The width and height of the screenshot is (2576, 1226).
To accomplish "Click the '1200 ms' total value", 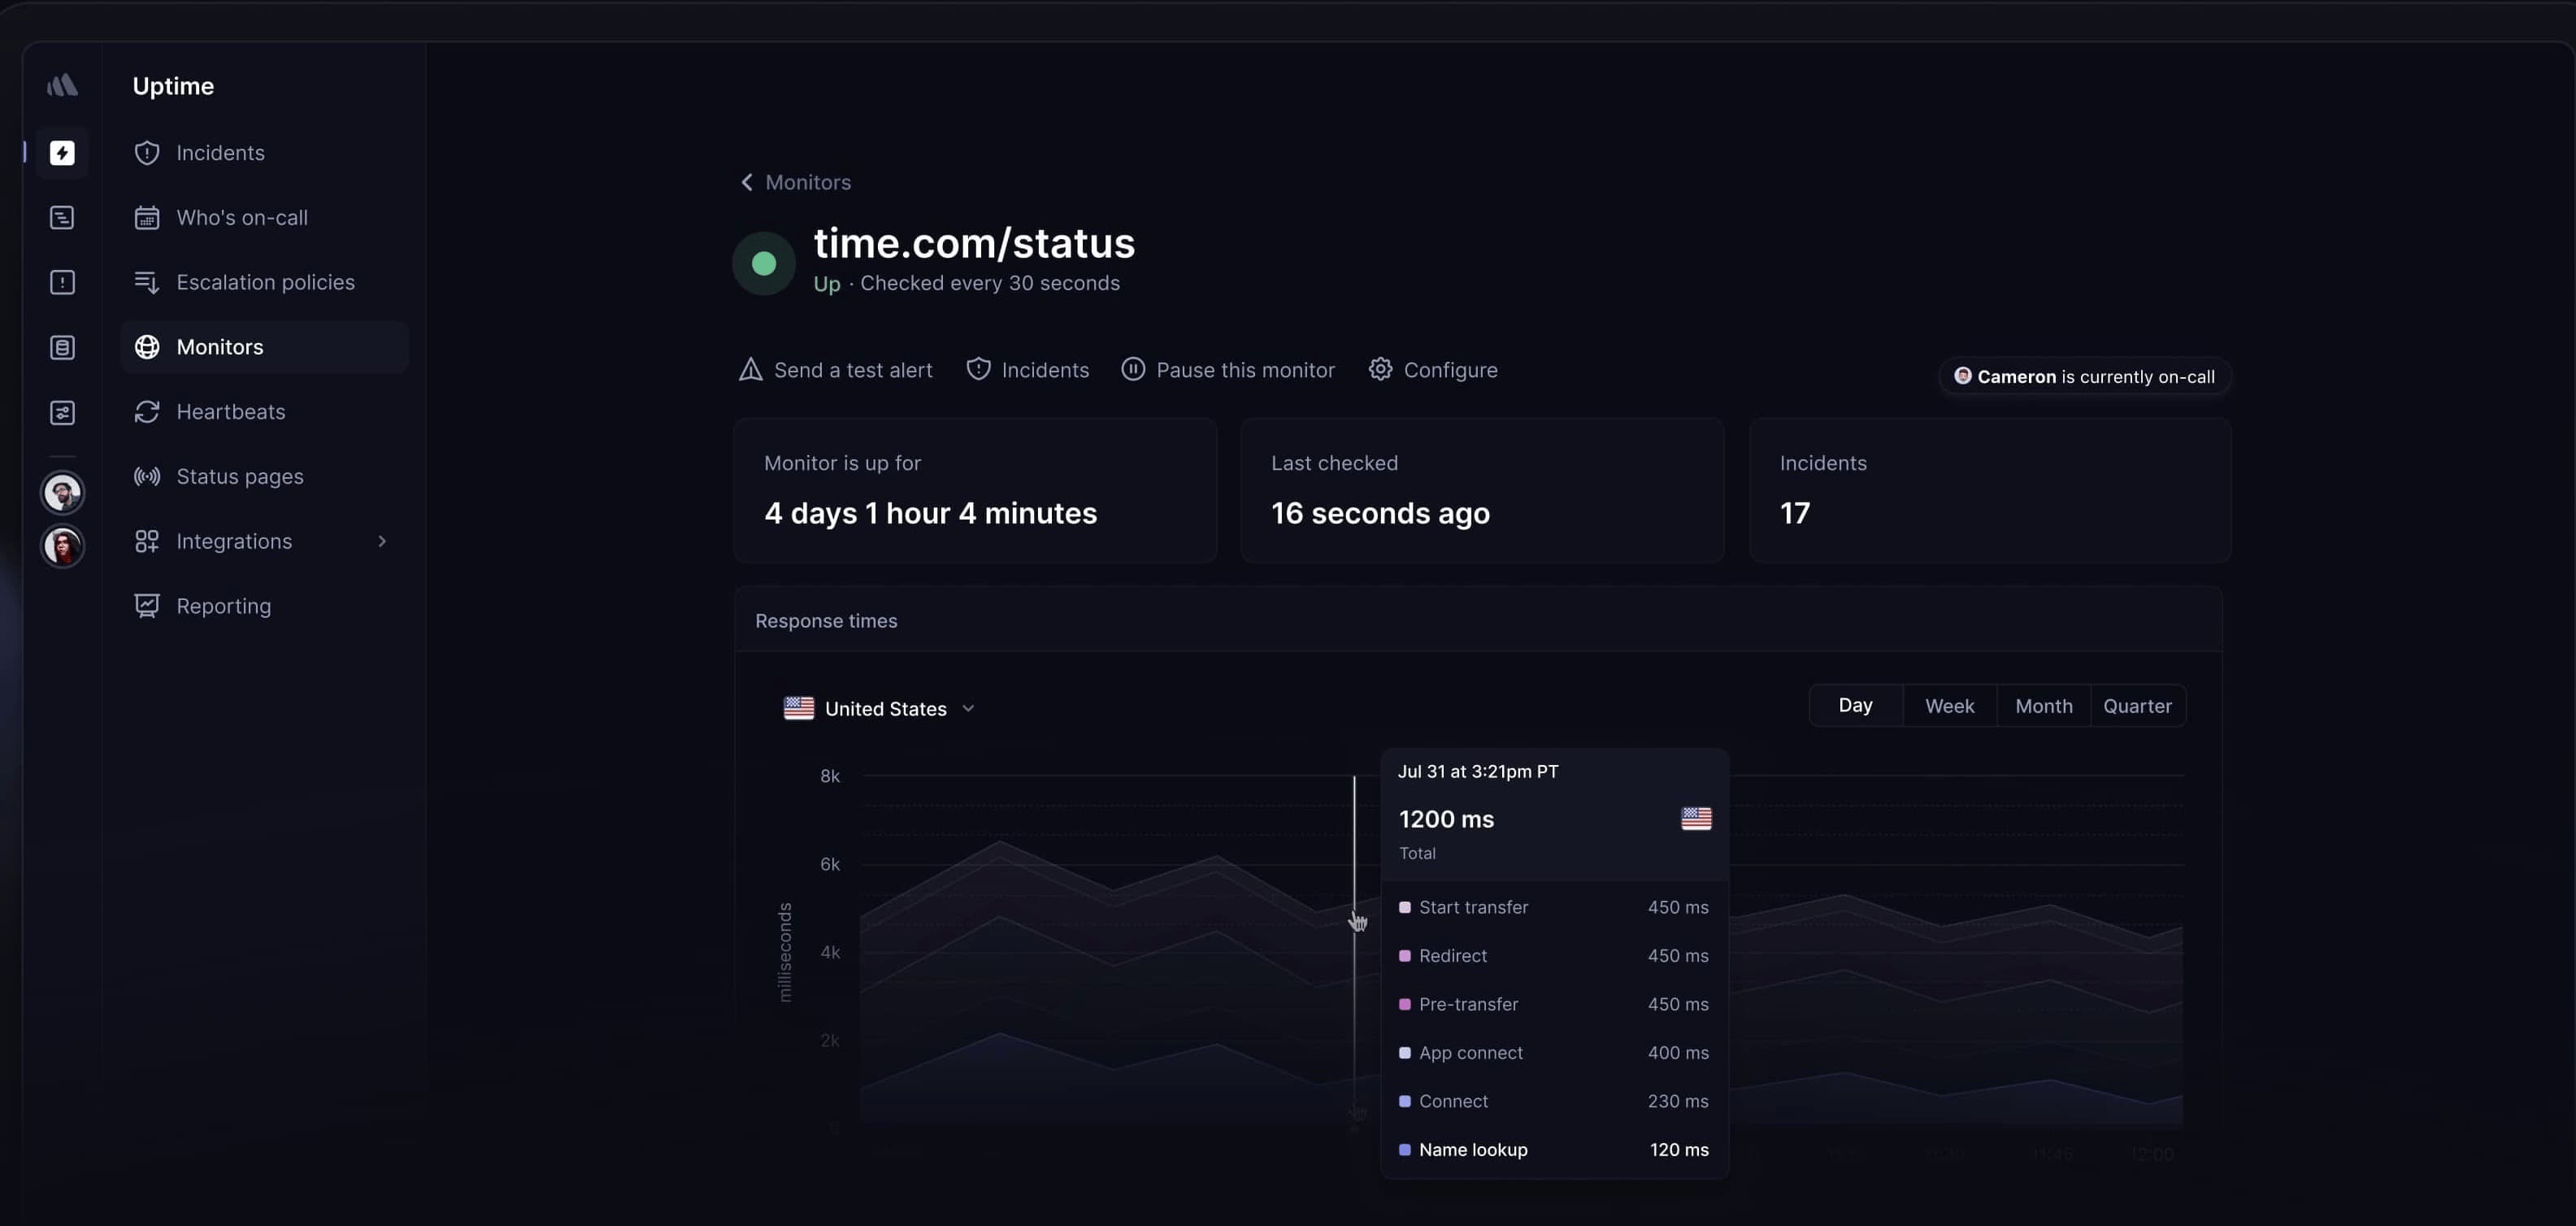I will [1446, 820].
